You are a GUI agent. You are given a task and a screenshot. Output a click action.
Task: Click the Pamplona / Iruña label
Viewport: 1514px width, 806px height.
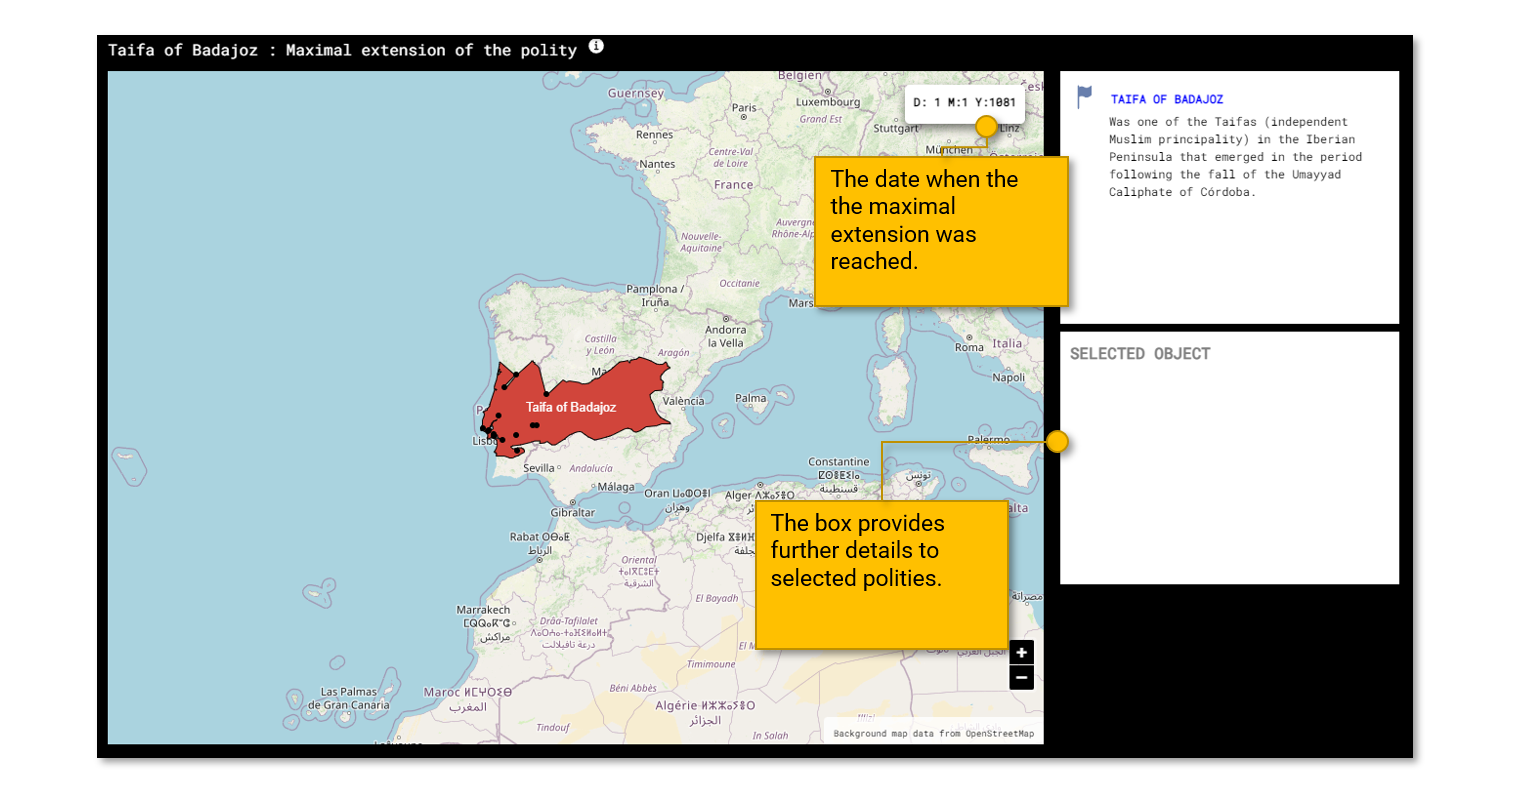click(x=655, y=295)
